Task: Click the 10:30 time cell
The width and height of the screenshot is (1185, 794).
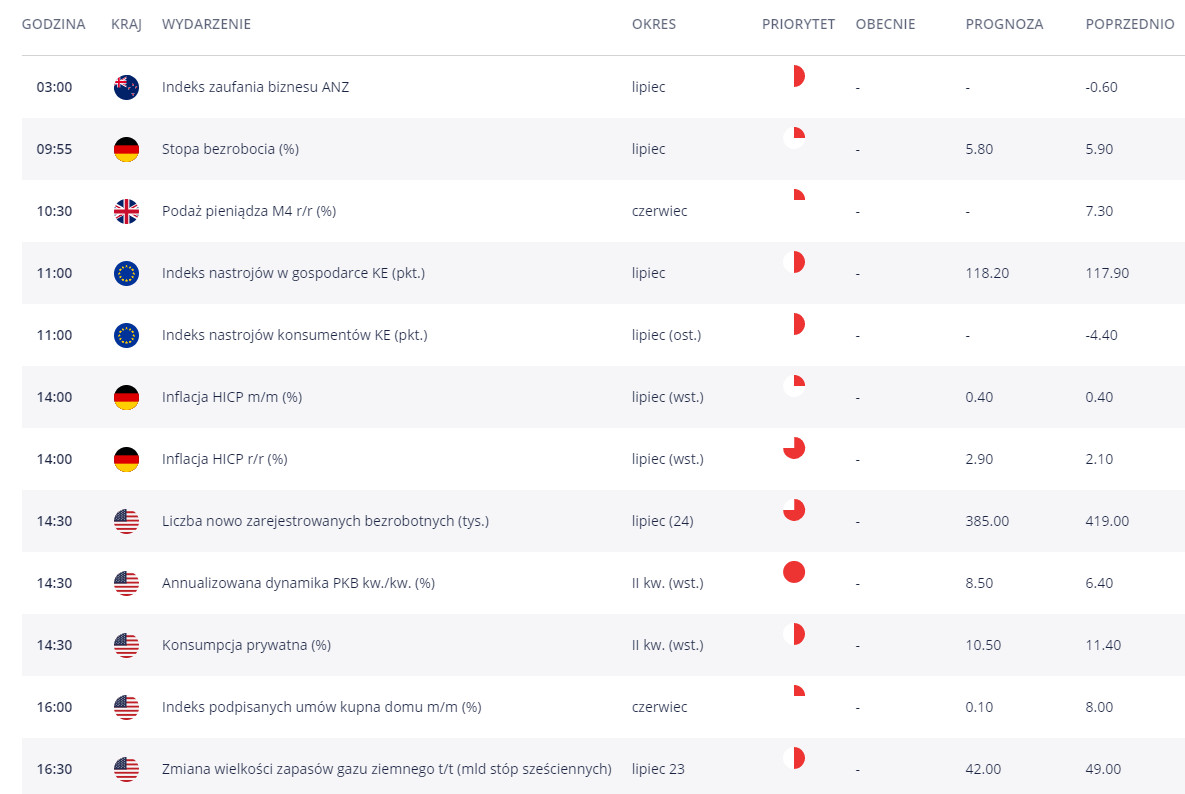Action: click(54, 211)
